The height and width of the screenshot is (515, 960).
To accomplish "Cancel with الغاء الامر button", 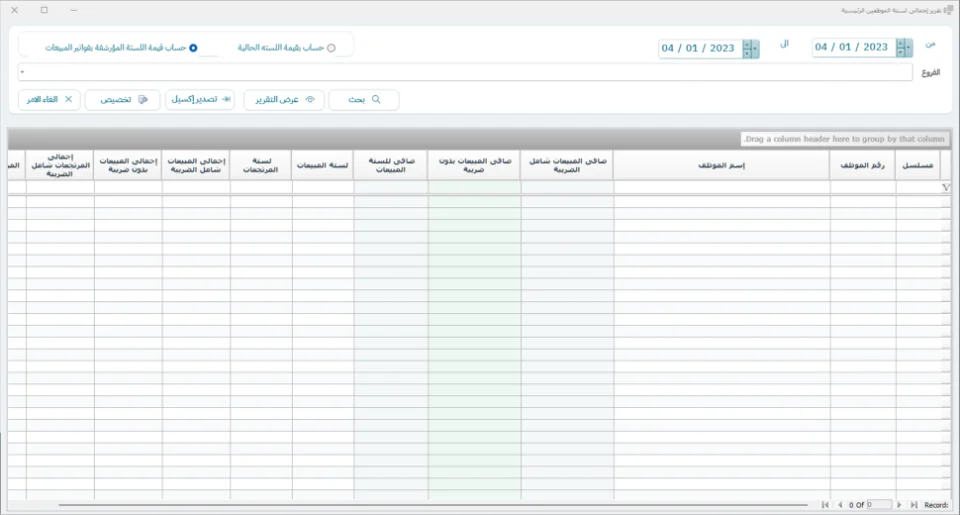I will (x=49, y=100).
